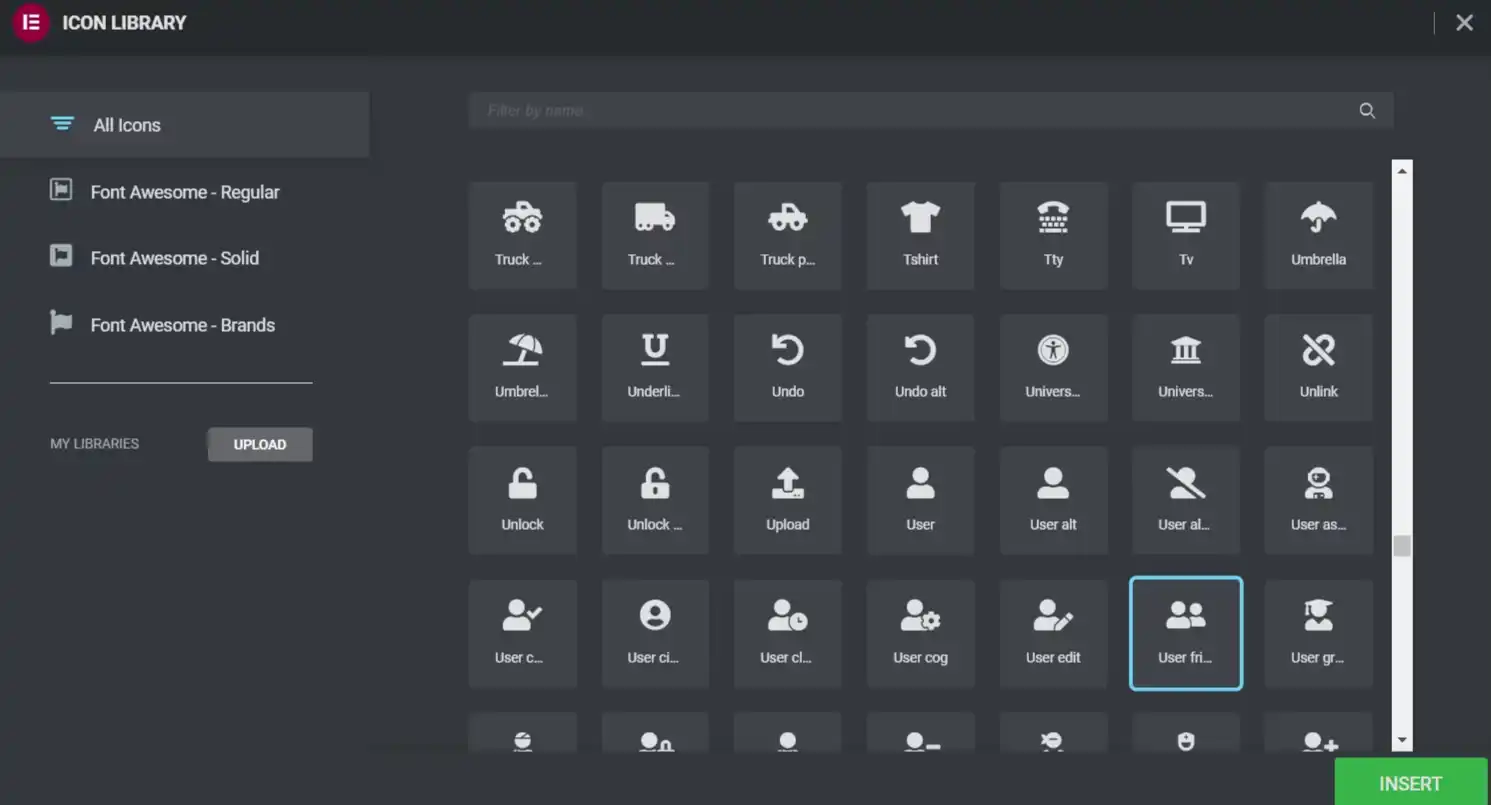This screenshot has width=1491, height=805.
Task: Choose the Unlink icon tile
Action: (1319, 368)
